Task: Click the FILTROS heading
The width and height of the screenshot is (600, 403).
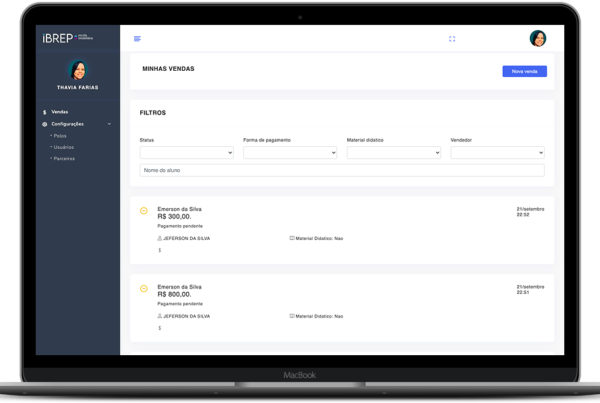Action: 153,113
